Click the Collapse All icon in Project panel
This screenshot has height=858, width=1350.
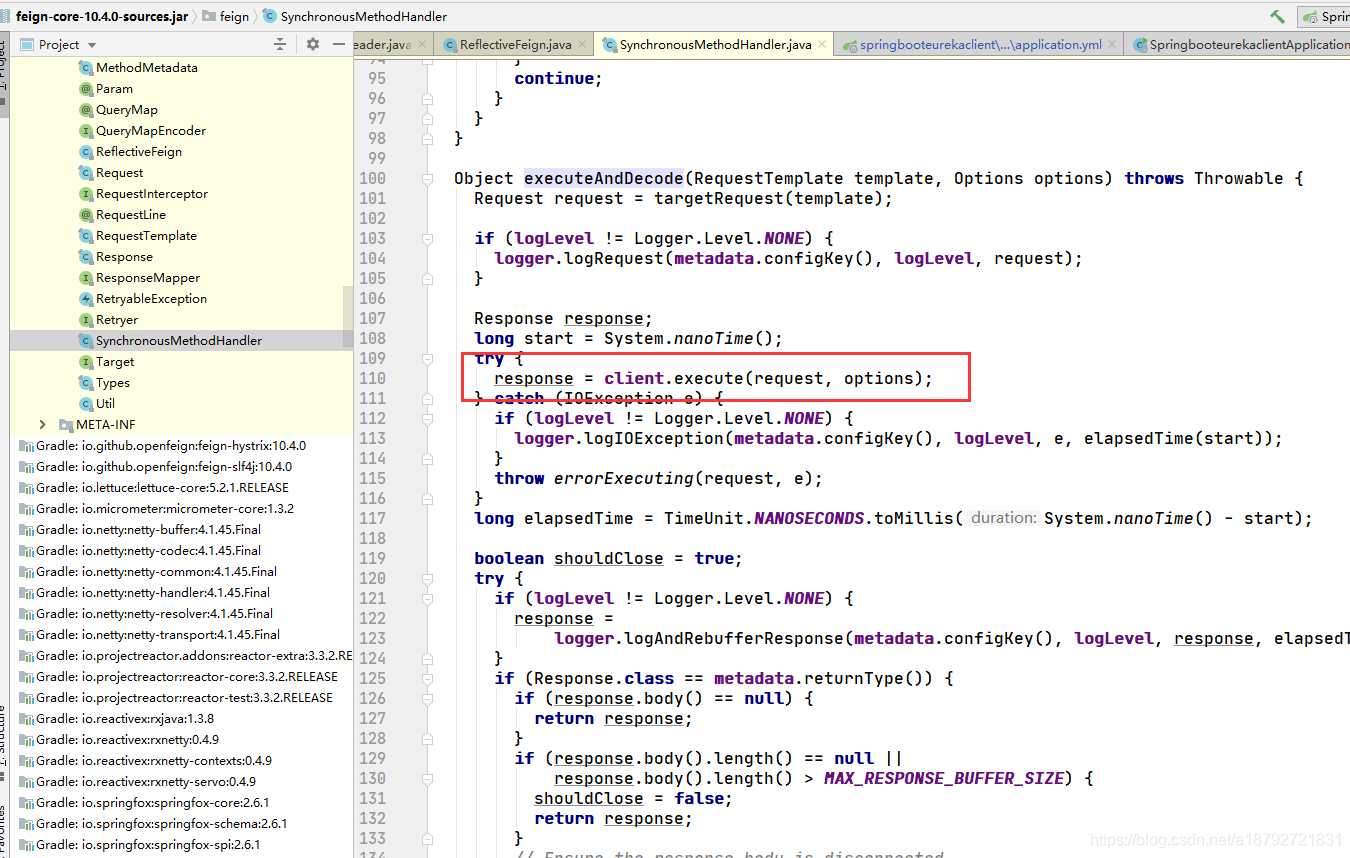click(280, 44)
